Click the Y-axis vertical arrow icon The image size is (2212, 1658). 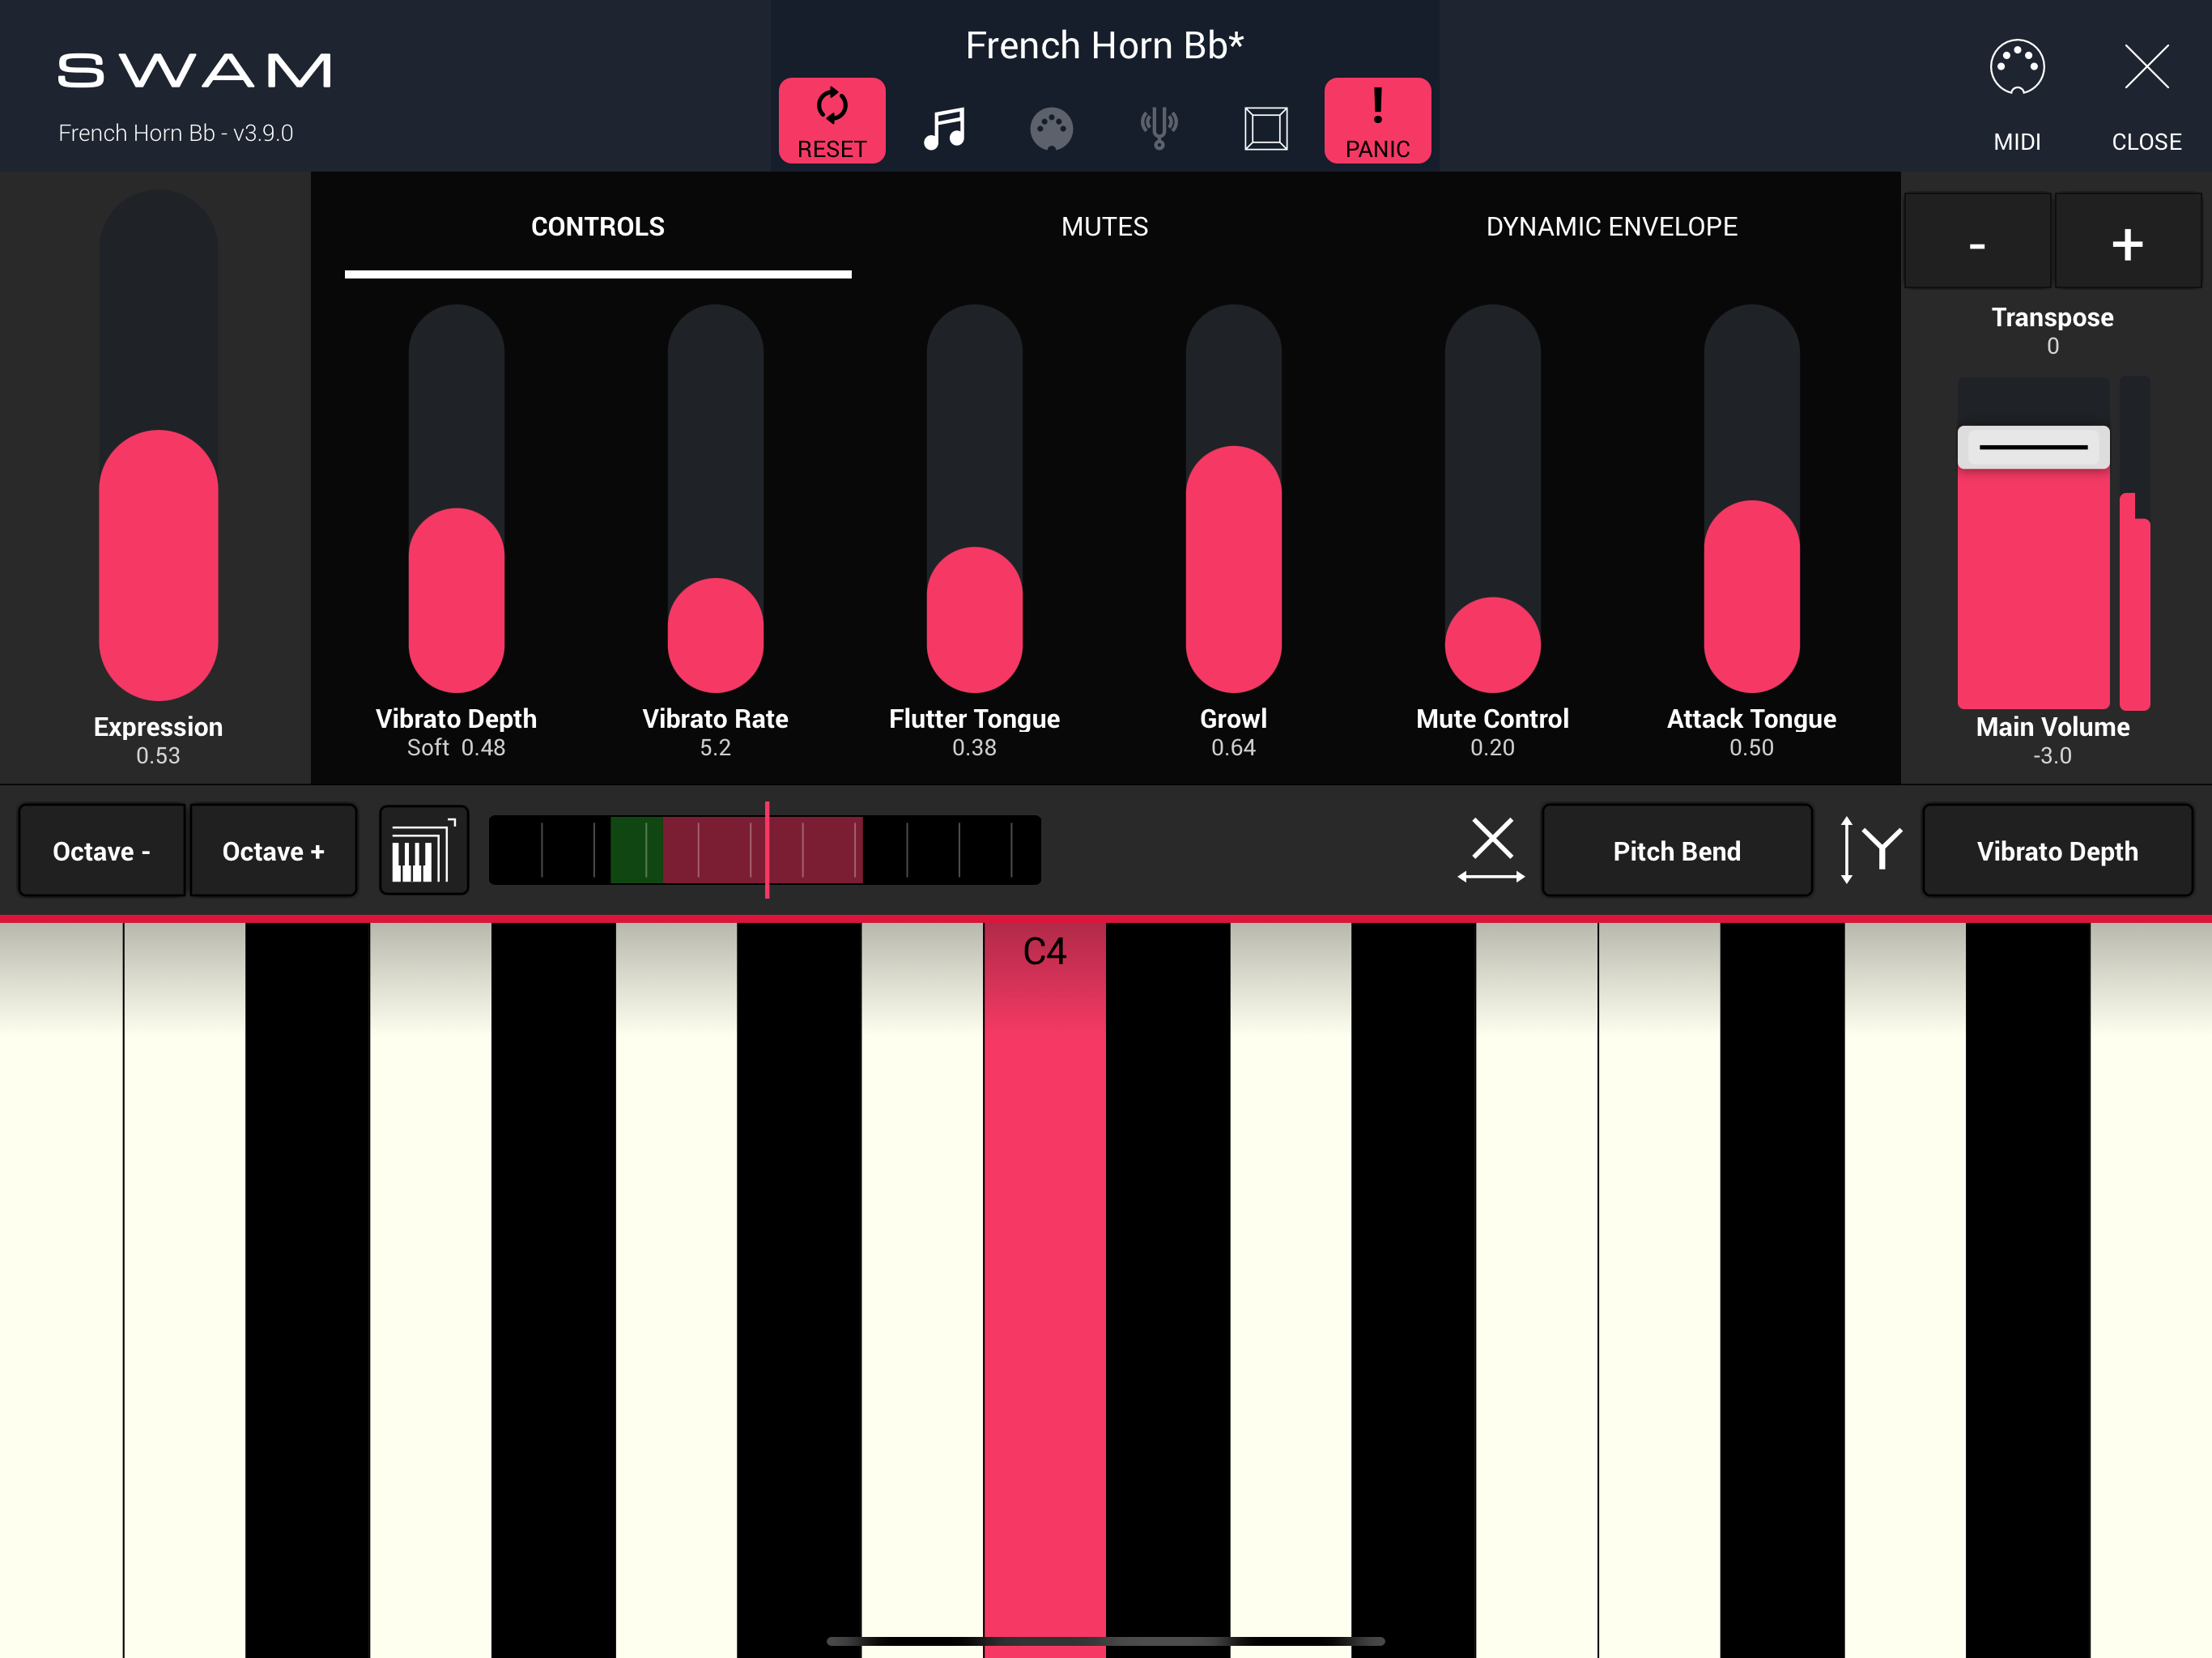pyautogui.click(x=1870, y=851)
